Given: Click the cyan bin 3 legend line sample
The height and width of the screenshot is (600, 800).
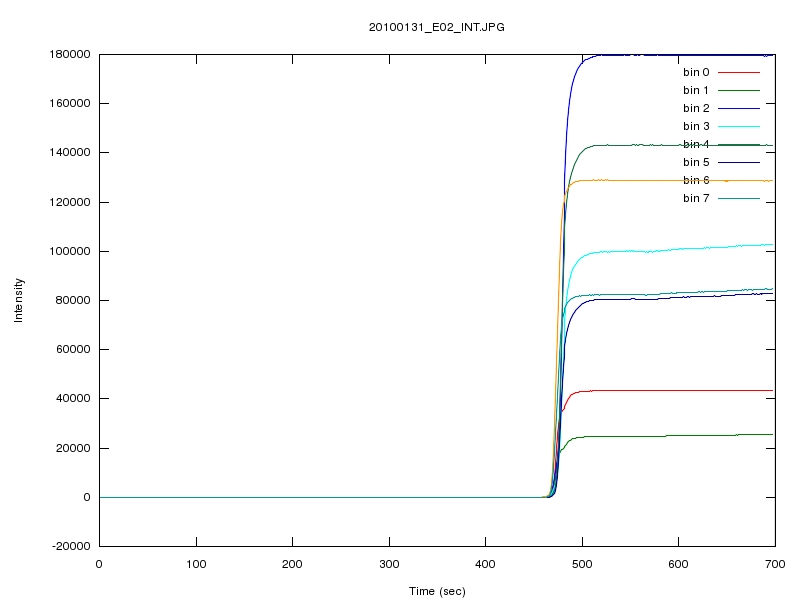Looking at the screenshot, I should [739, 126].
